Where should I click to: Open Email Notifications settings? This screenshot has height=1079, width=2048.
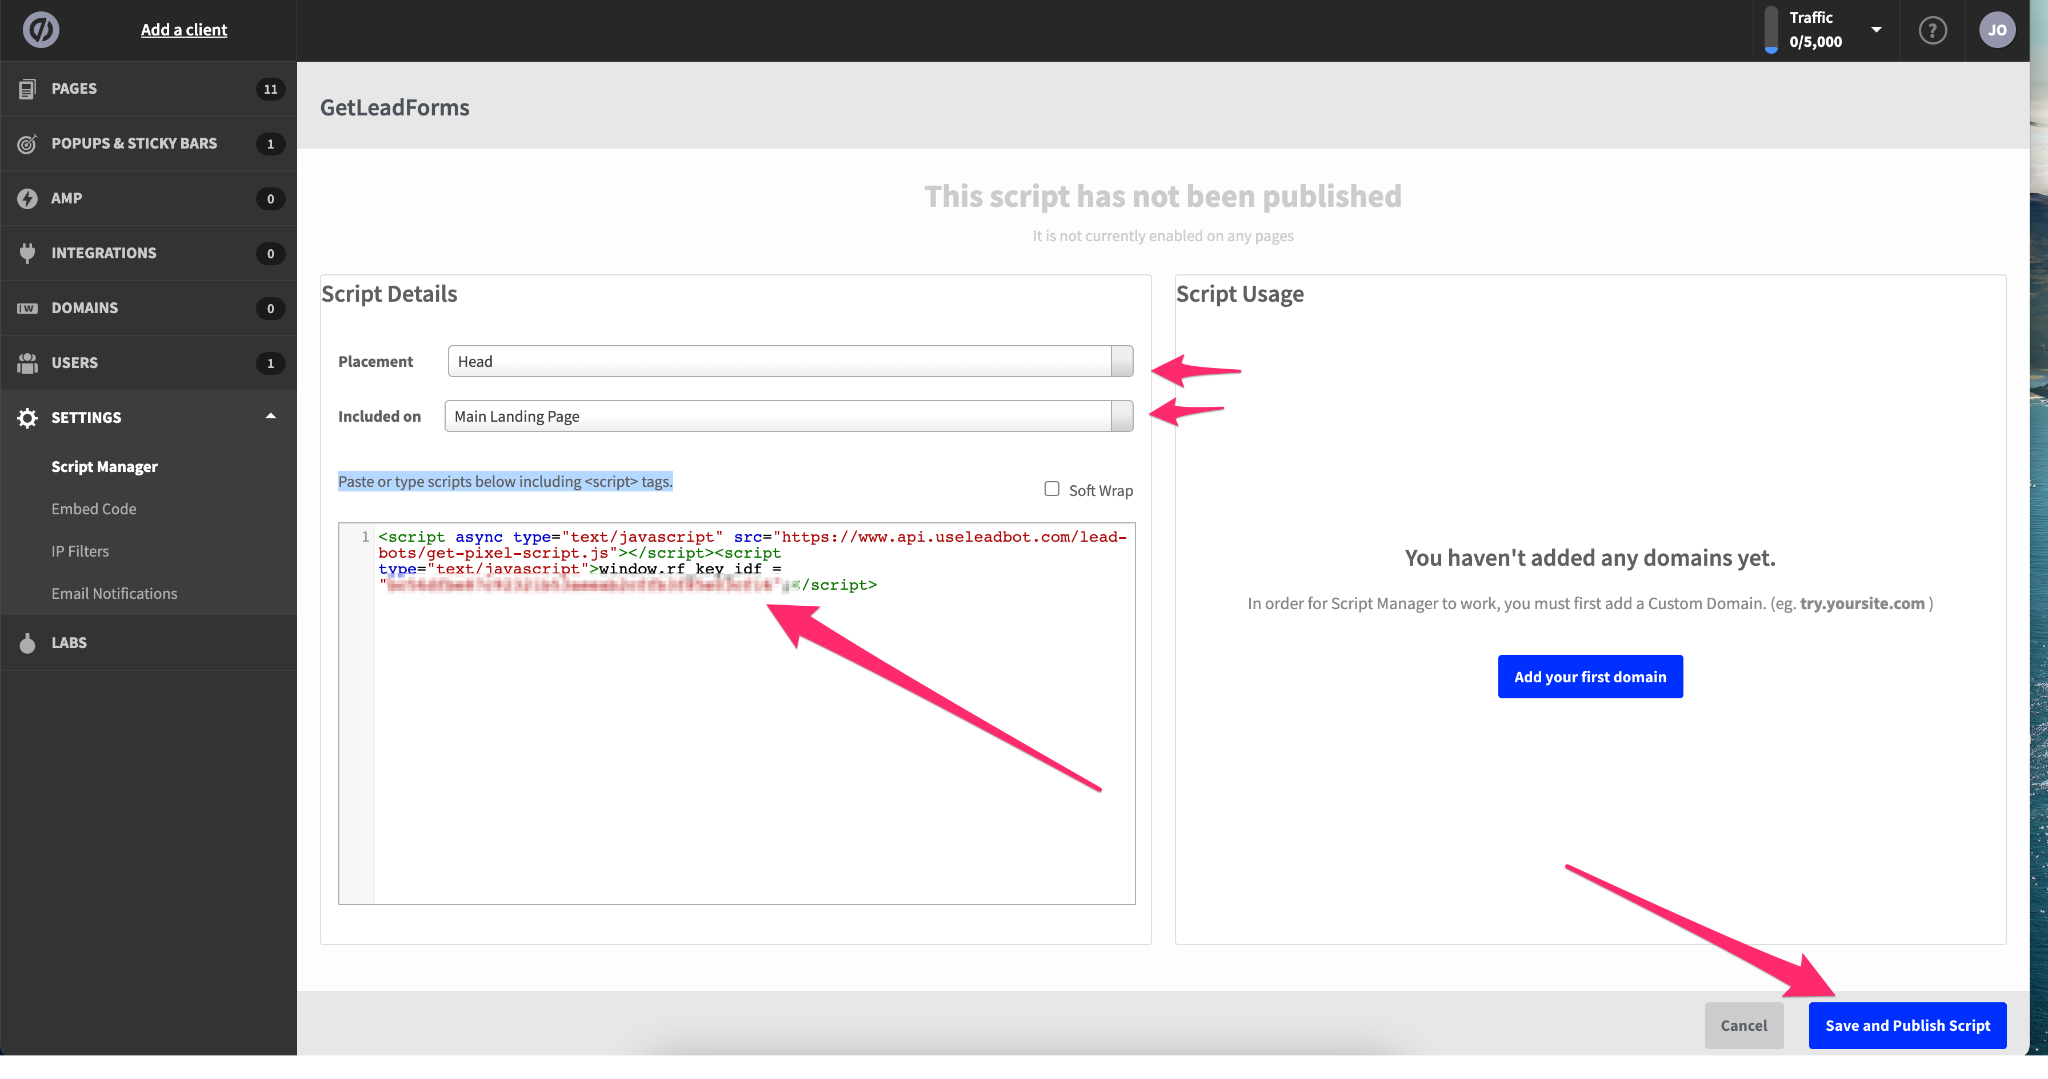pos(114,594)
